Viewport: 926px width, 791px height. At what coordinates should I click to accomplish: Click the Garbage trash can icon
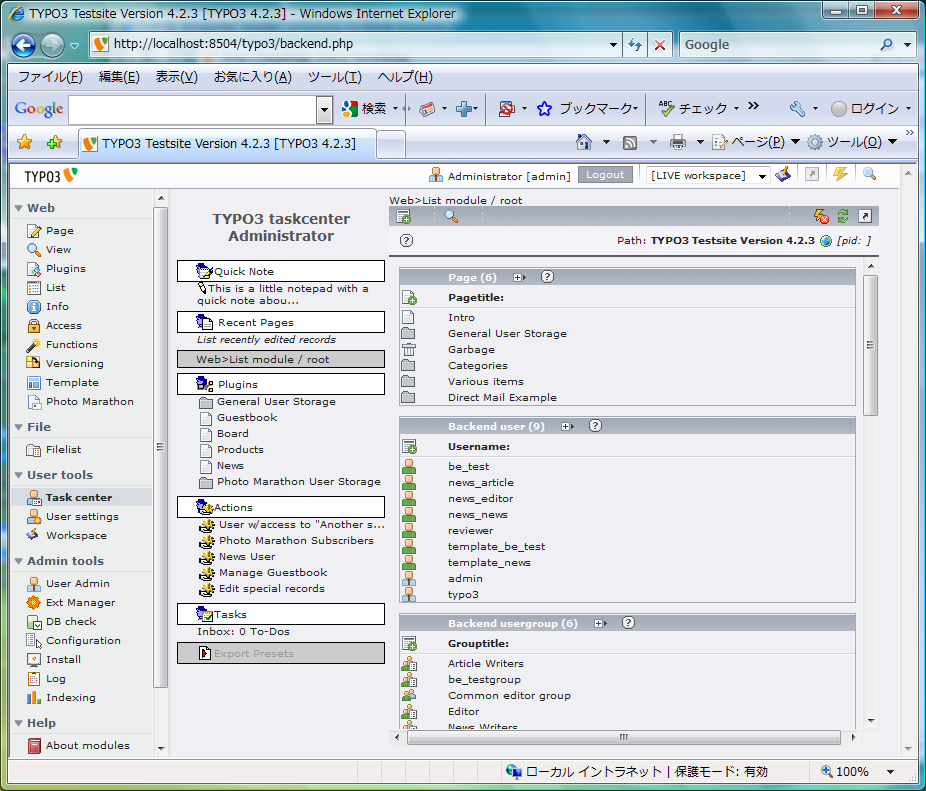(x=409, y=350)
